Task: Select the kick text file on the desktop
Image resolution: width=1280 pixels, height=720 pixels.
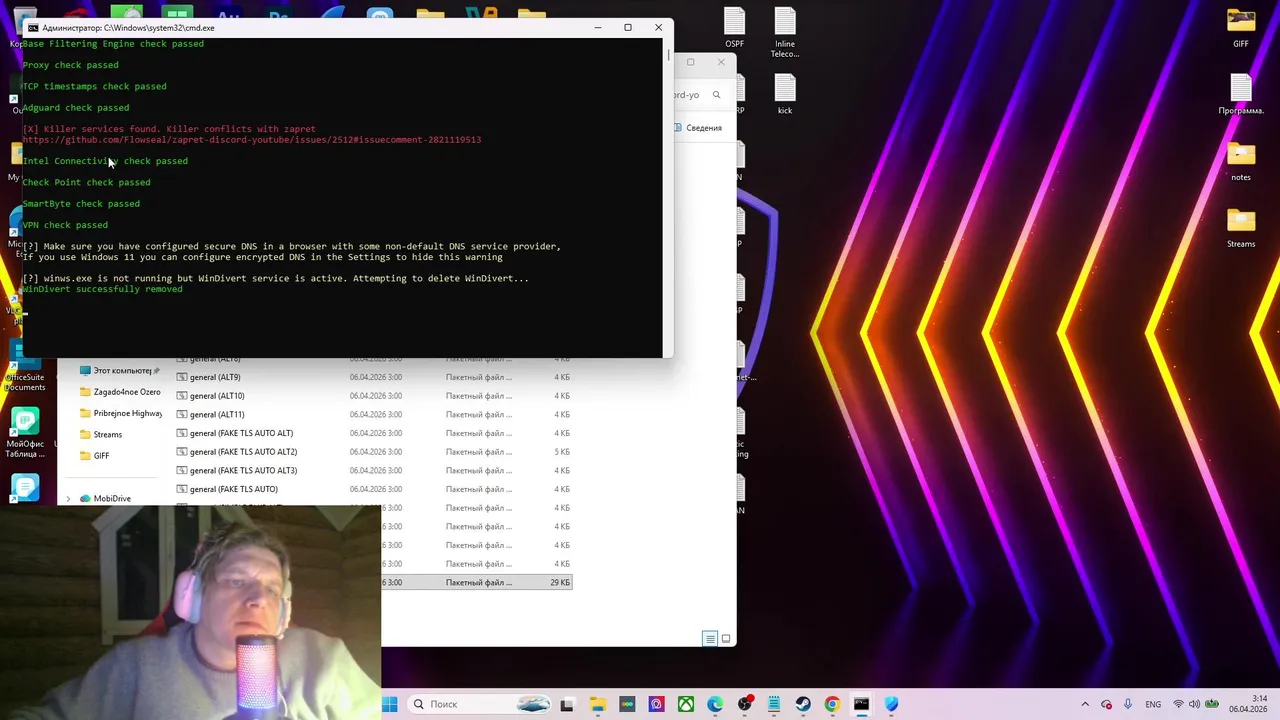Action: 784,94
